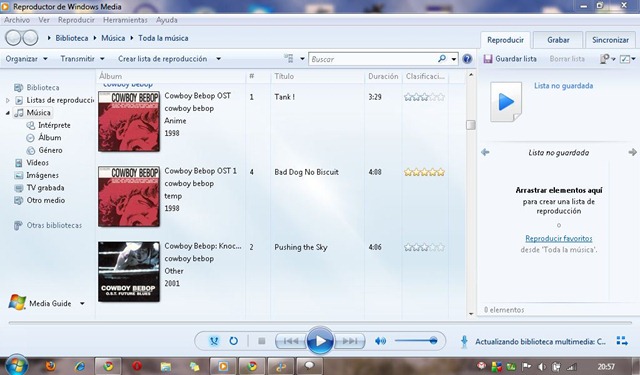The image size is (640, 375).
Task: Click the next list right arrow
Action: click(x=632, y=152)
